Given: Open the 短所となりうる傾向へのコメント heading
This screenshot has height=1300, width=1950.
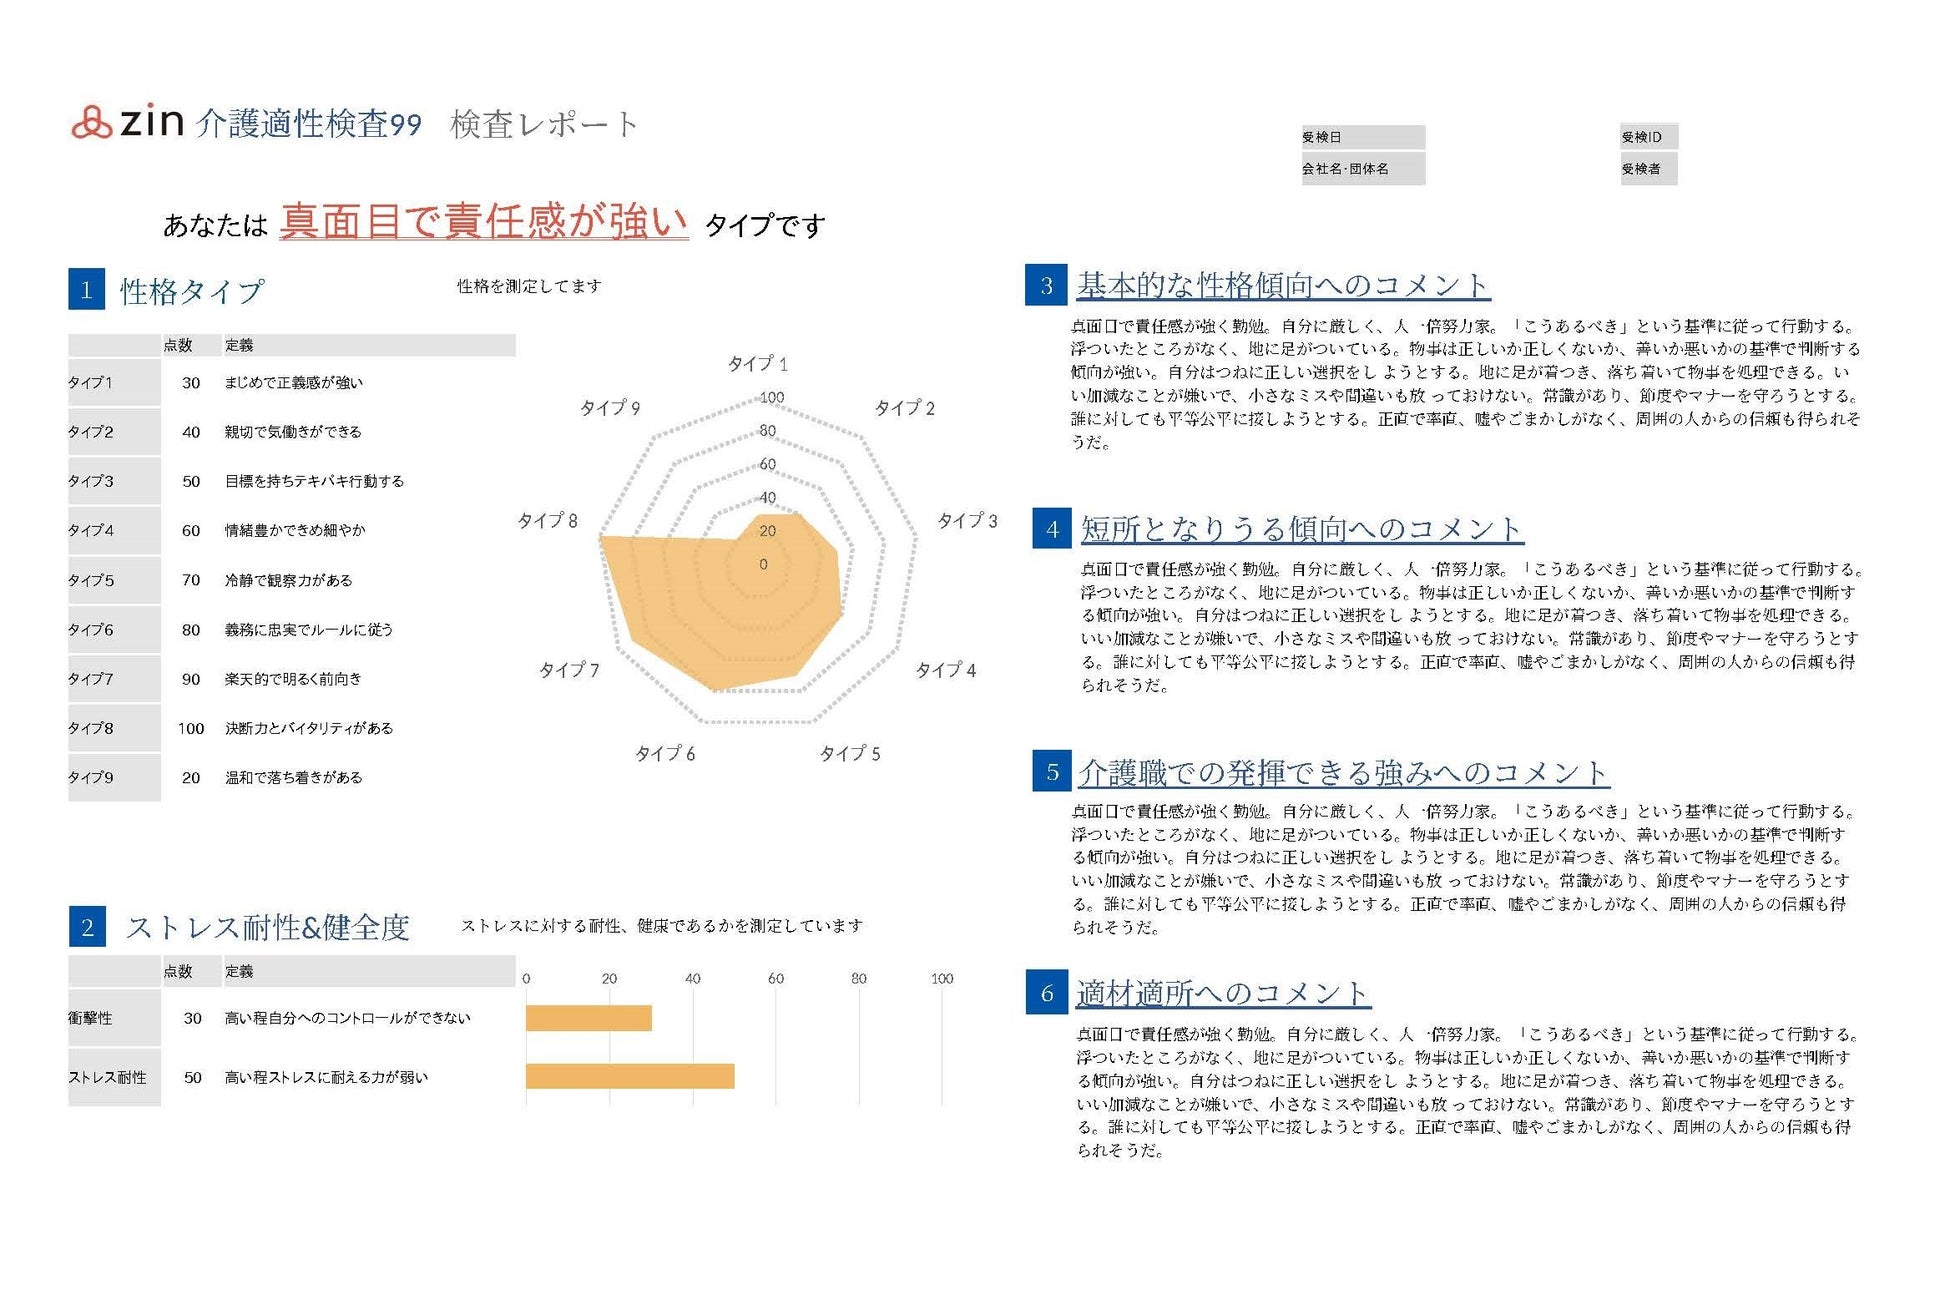Looking at the screenshot, I should click(x=1301, y=528).
